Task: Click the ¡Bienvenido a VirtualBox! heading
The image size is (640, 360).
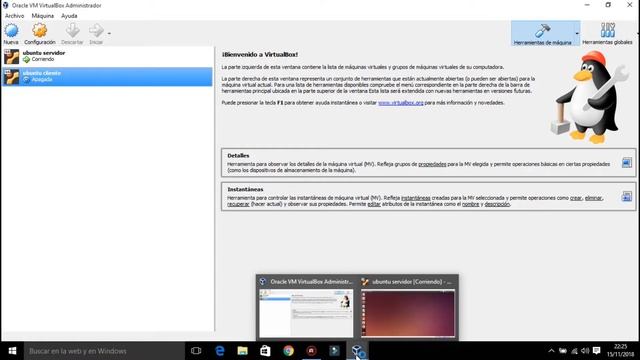Action: click(x=260, y=55)
